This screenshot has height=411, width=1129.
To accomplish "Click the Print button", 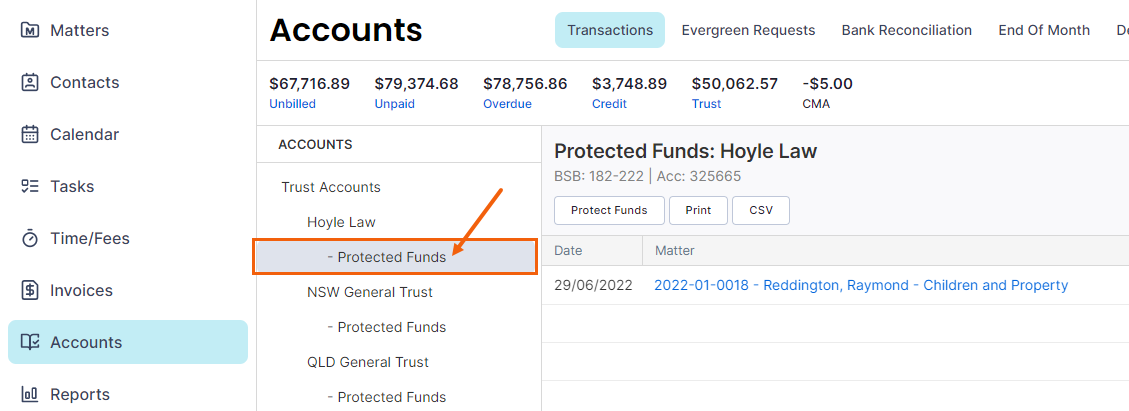I will [698, 210].
